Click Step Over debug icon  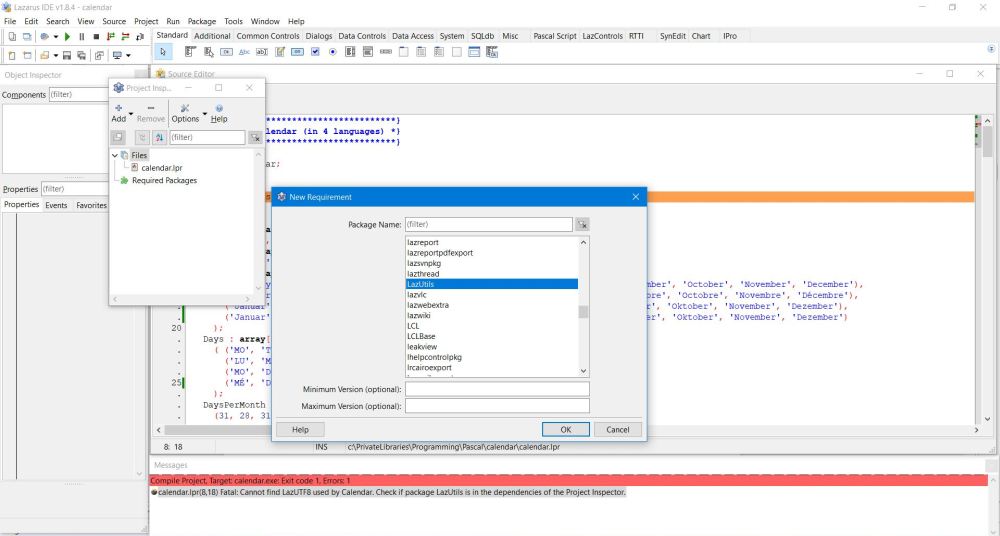coord(125,37)
